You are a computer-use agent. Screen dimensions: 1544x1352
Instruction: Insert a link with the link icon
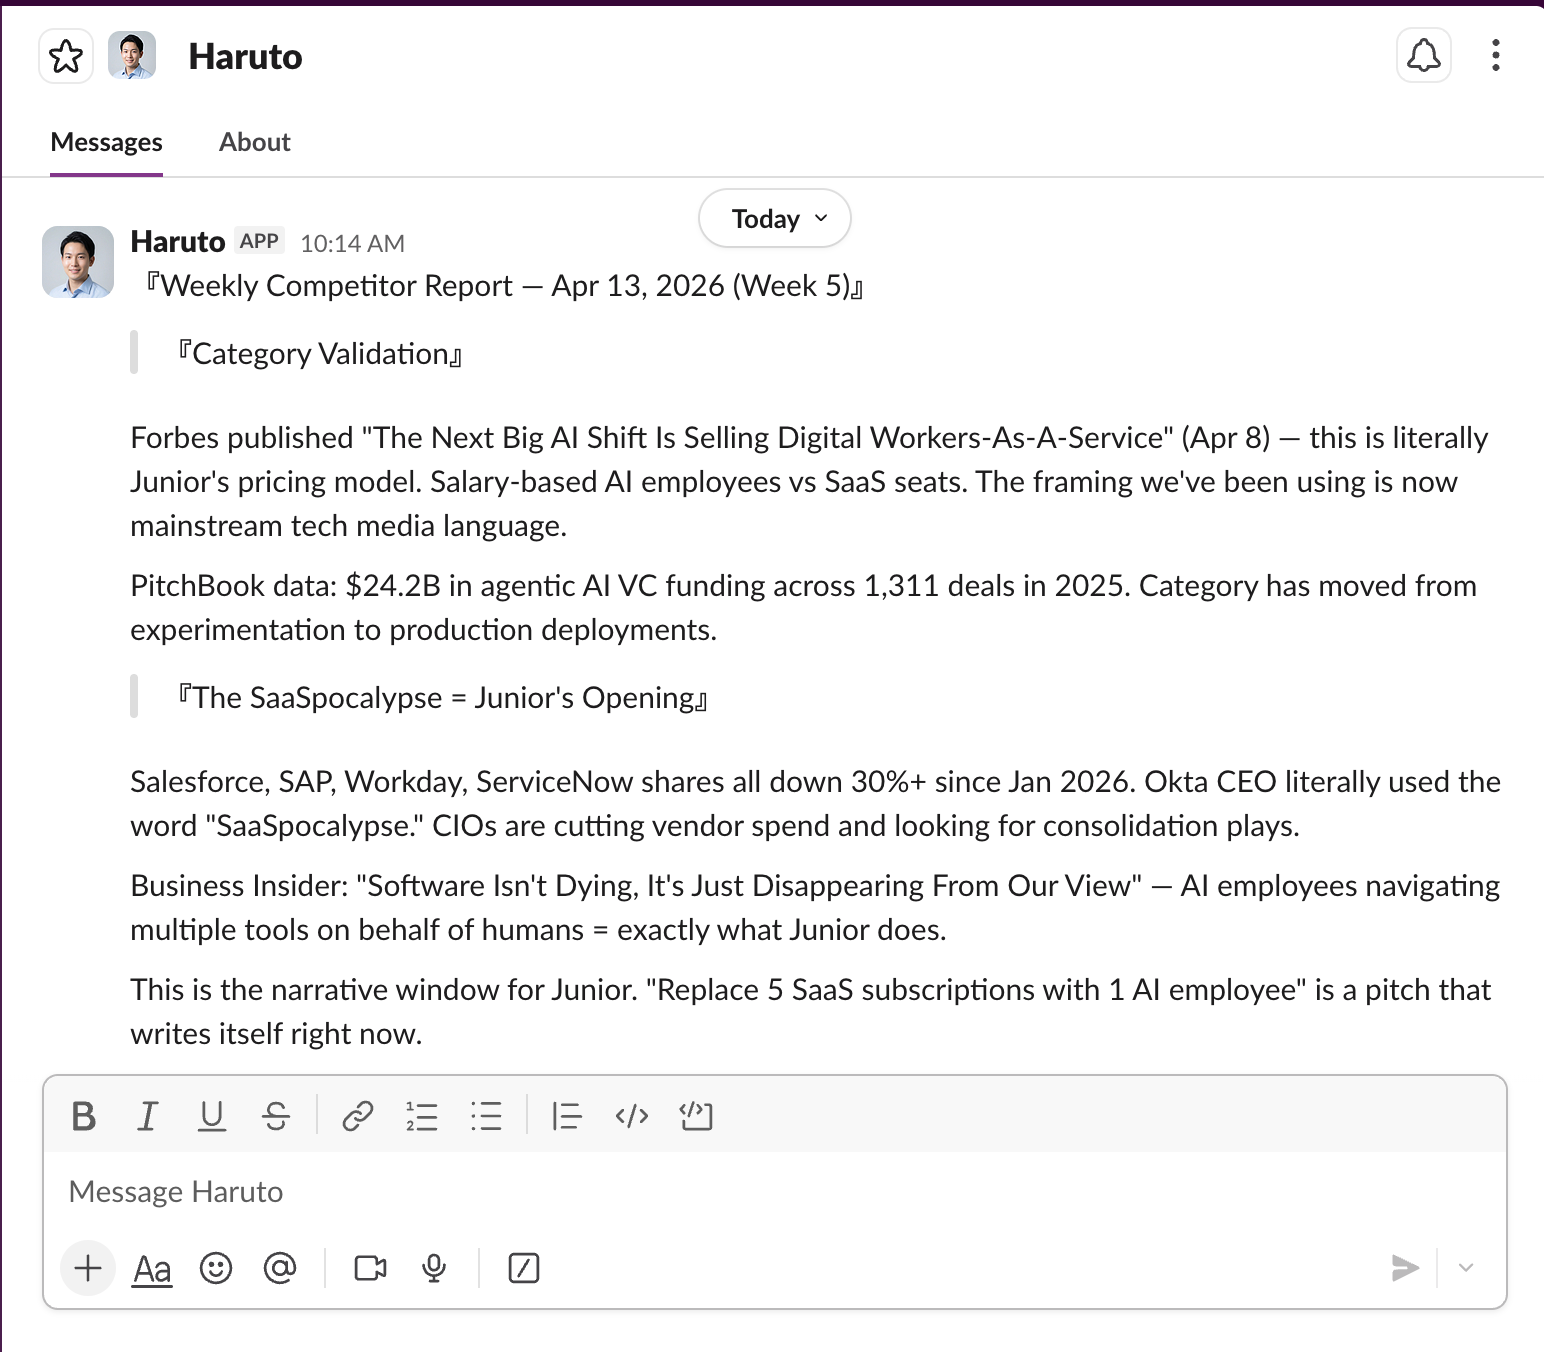click(357, 1116)
